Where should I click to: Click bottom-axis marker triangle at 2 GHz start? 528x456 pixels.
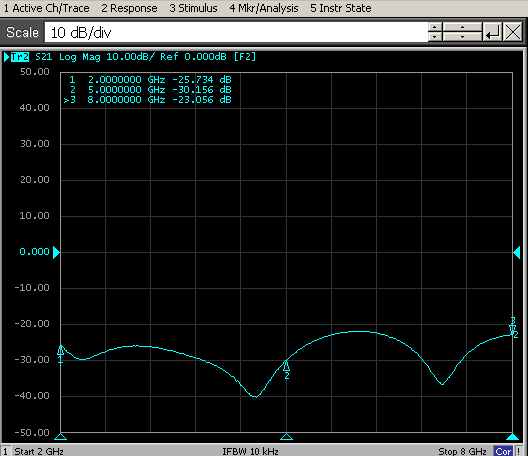point(61,437)
